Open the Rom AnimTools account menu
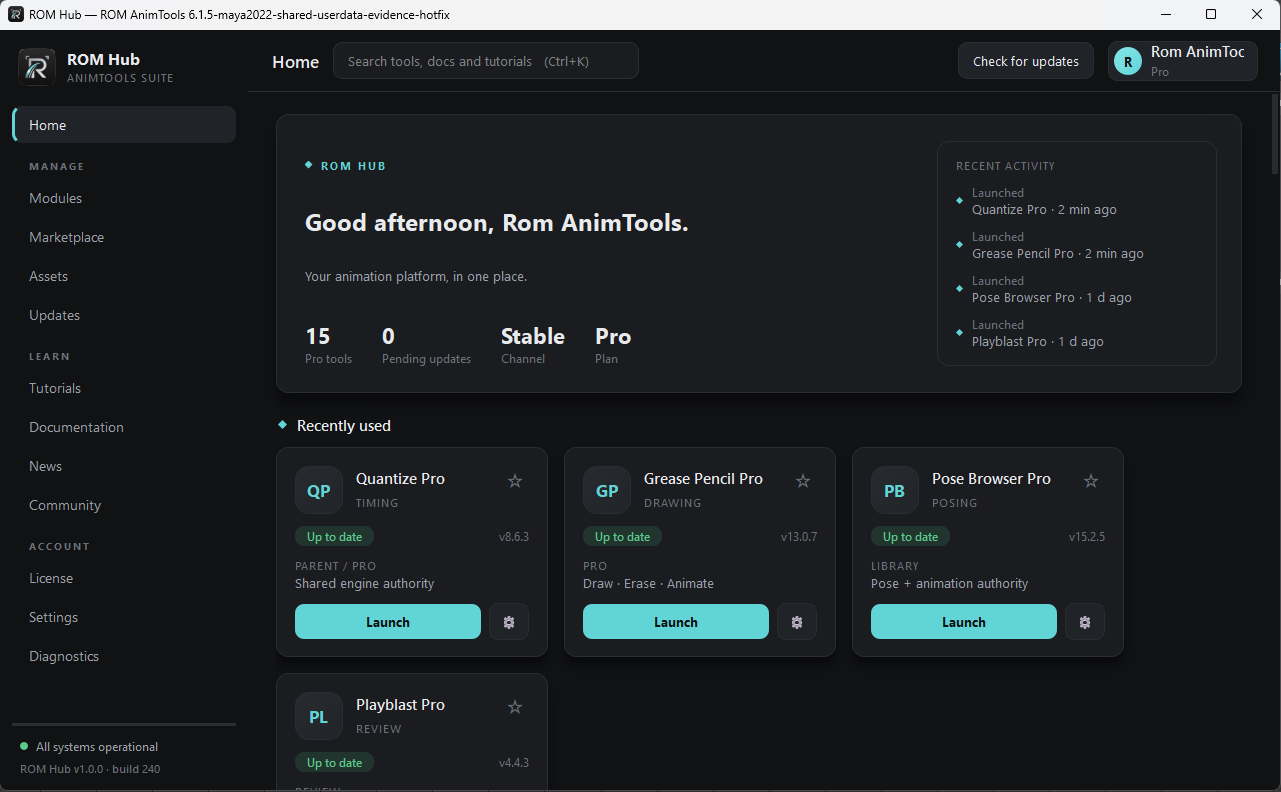 pyautogui.click(x=1182, y=61)
